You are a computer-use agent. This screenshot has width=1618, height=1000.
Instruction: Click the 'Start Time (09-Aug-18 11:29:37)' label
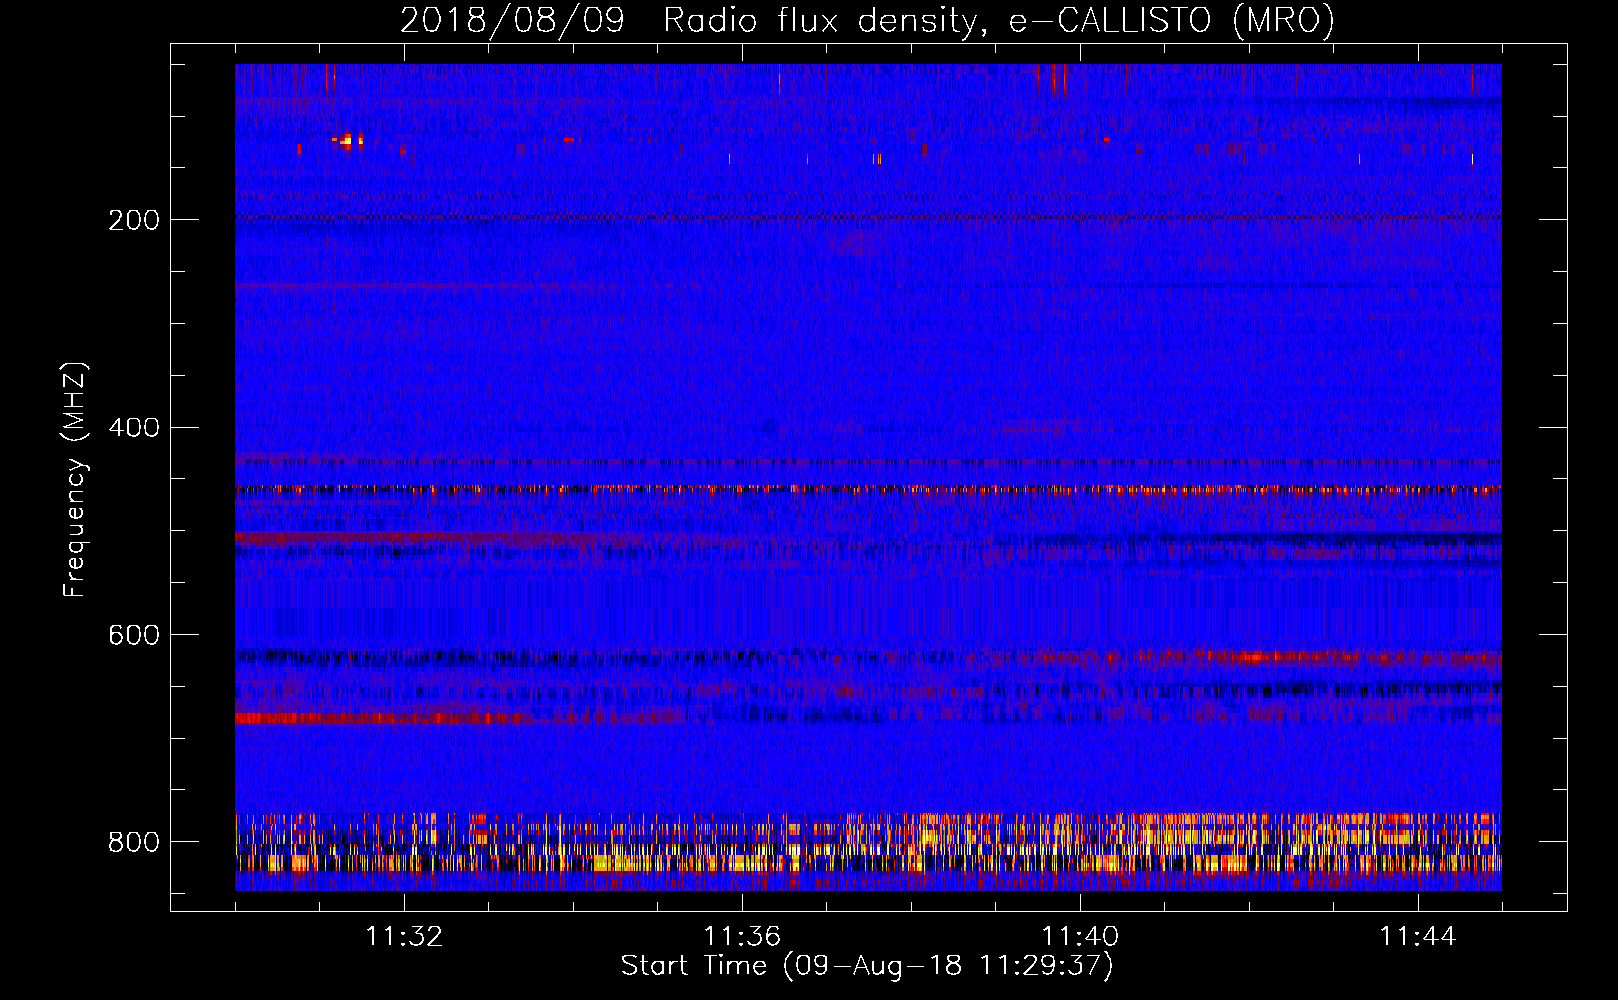click(867, 966)
